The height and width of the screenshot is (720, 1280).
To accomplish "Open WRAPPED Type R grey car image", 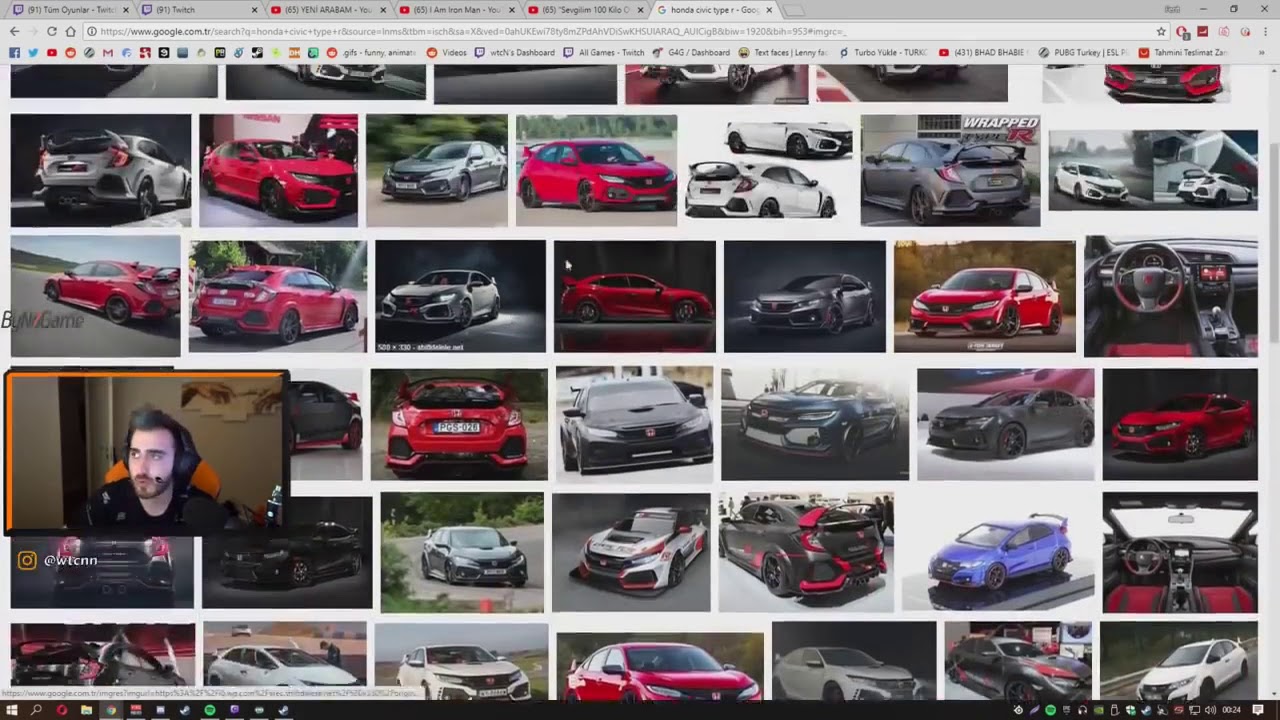I will pos(950,170).
